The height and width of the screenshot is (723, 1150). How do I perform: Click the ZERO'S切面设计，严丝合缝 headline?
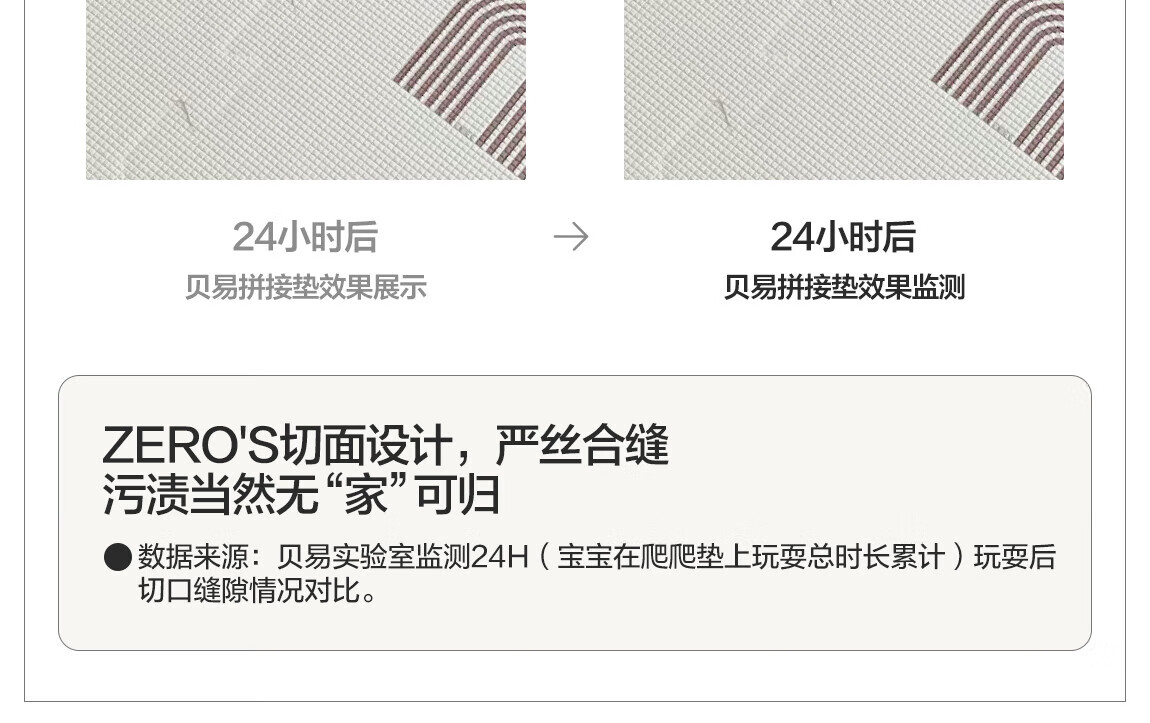pos(385,444)
